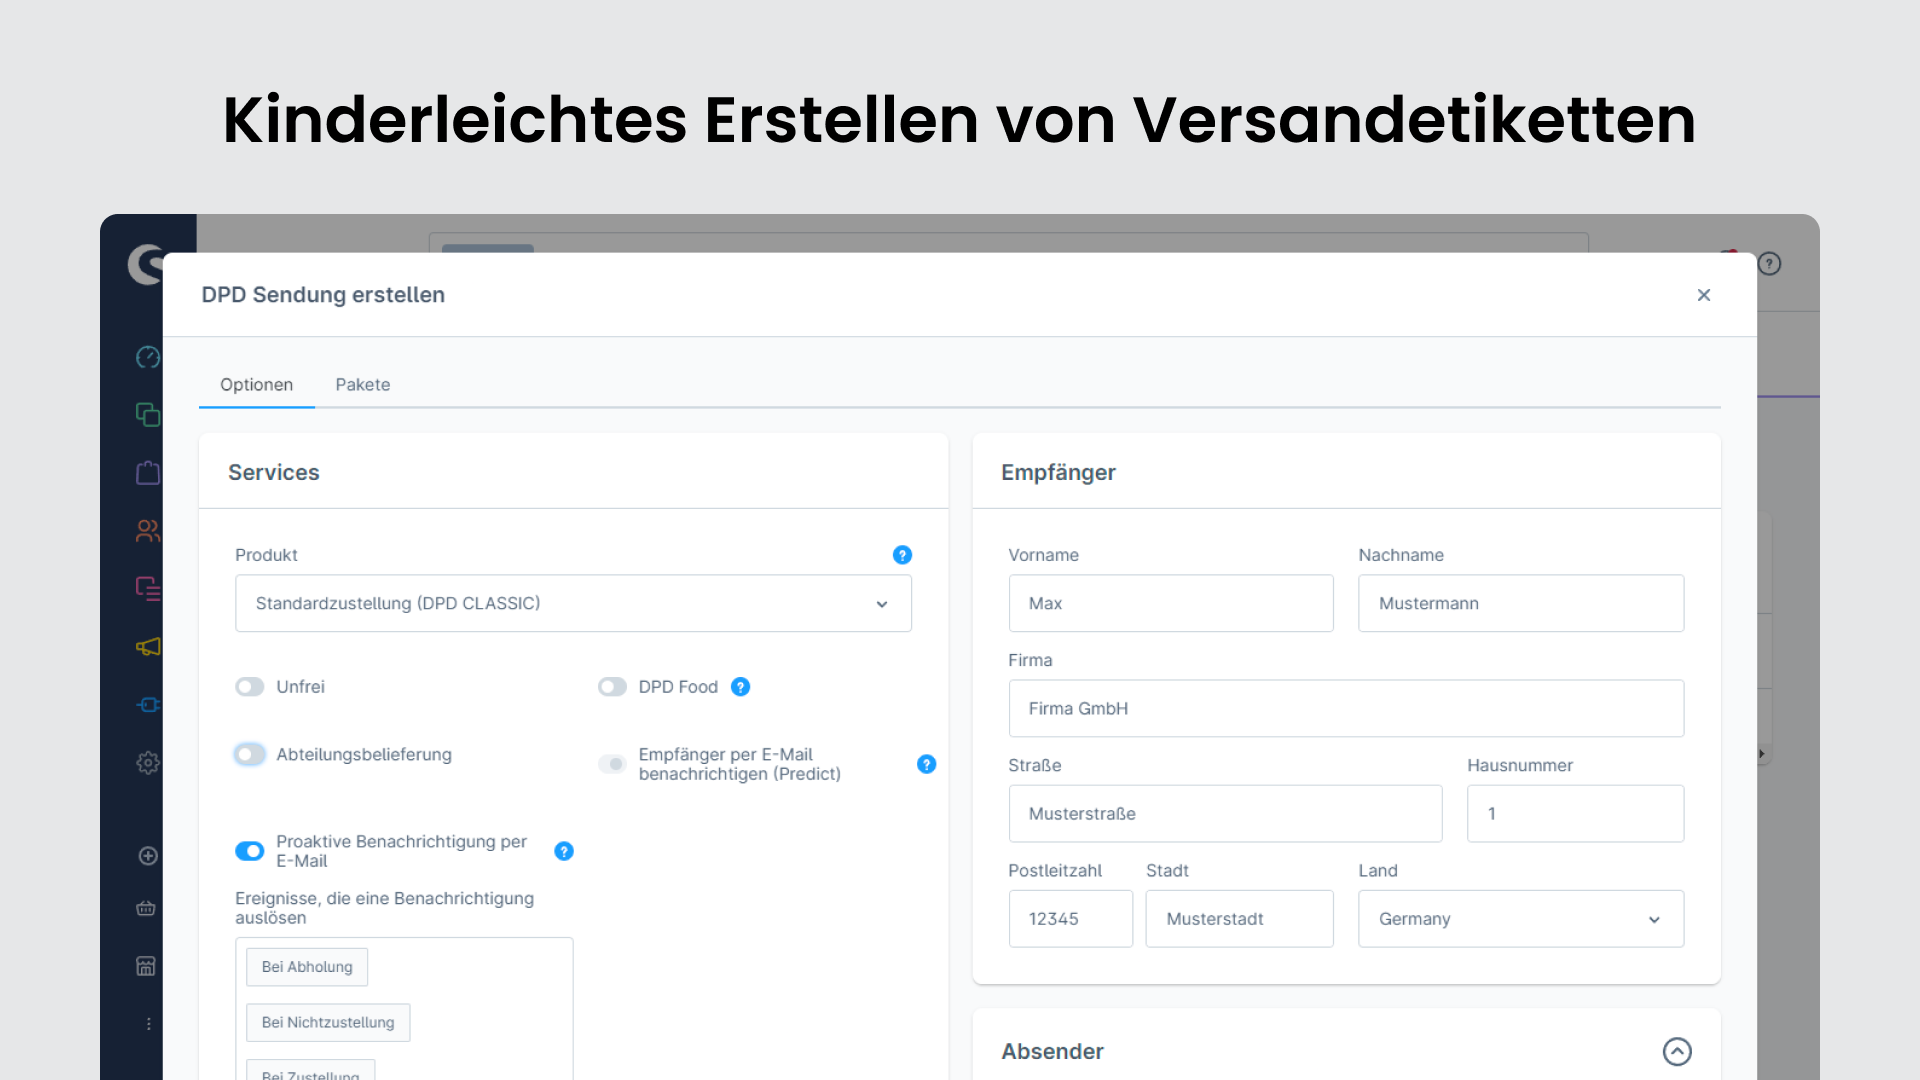The image size is (1920, 1080).
Task: Click the circled plus sidebar icon
Action: (x=147, y=856)
